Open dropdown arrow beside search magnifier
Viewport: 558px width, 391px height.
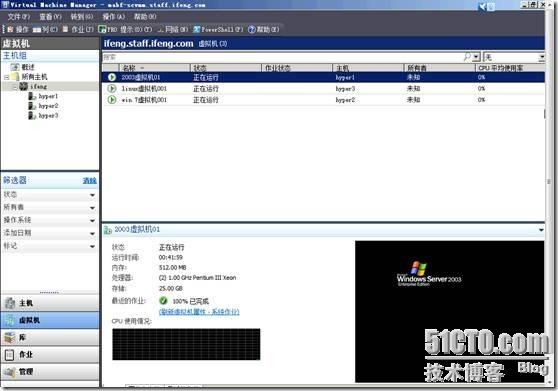pyautogui.click(x=477, y=57)
